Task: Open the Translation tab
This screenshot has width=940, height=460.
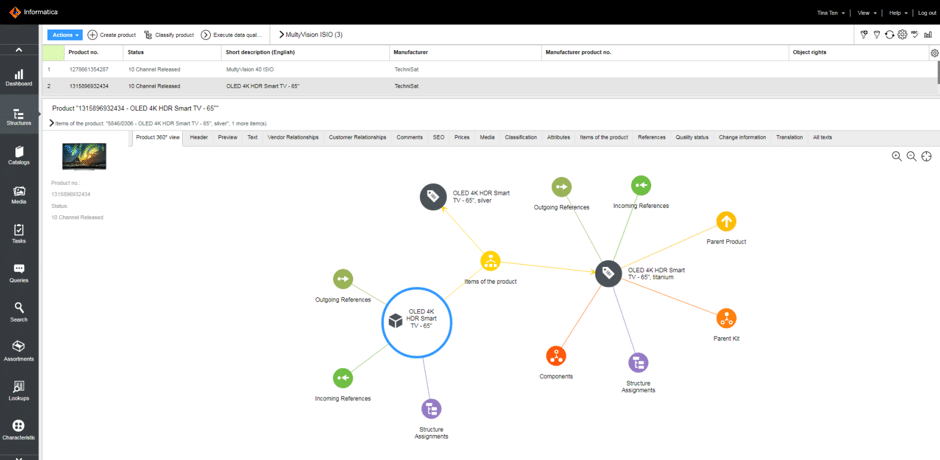Action: coord(789,137)
